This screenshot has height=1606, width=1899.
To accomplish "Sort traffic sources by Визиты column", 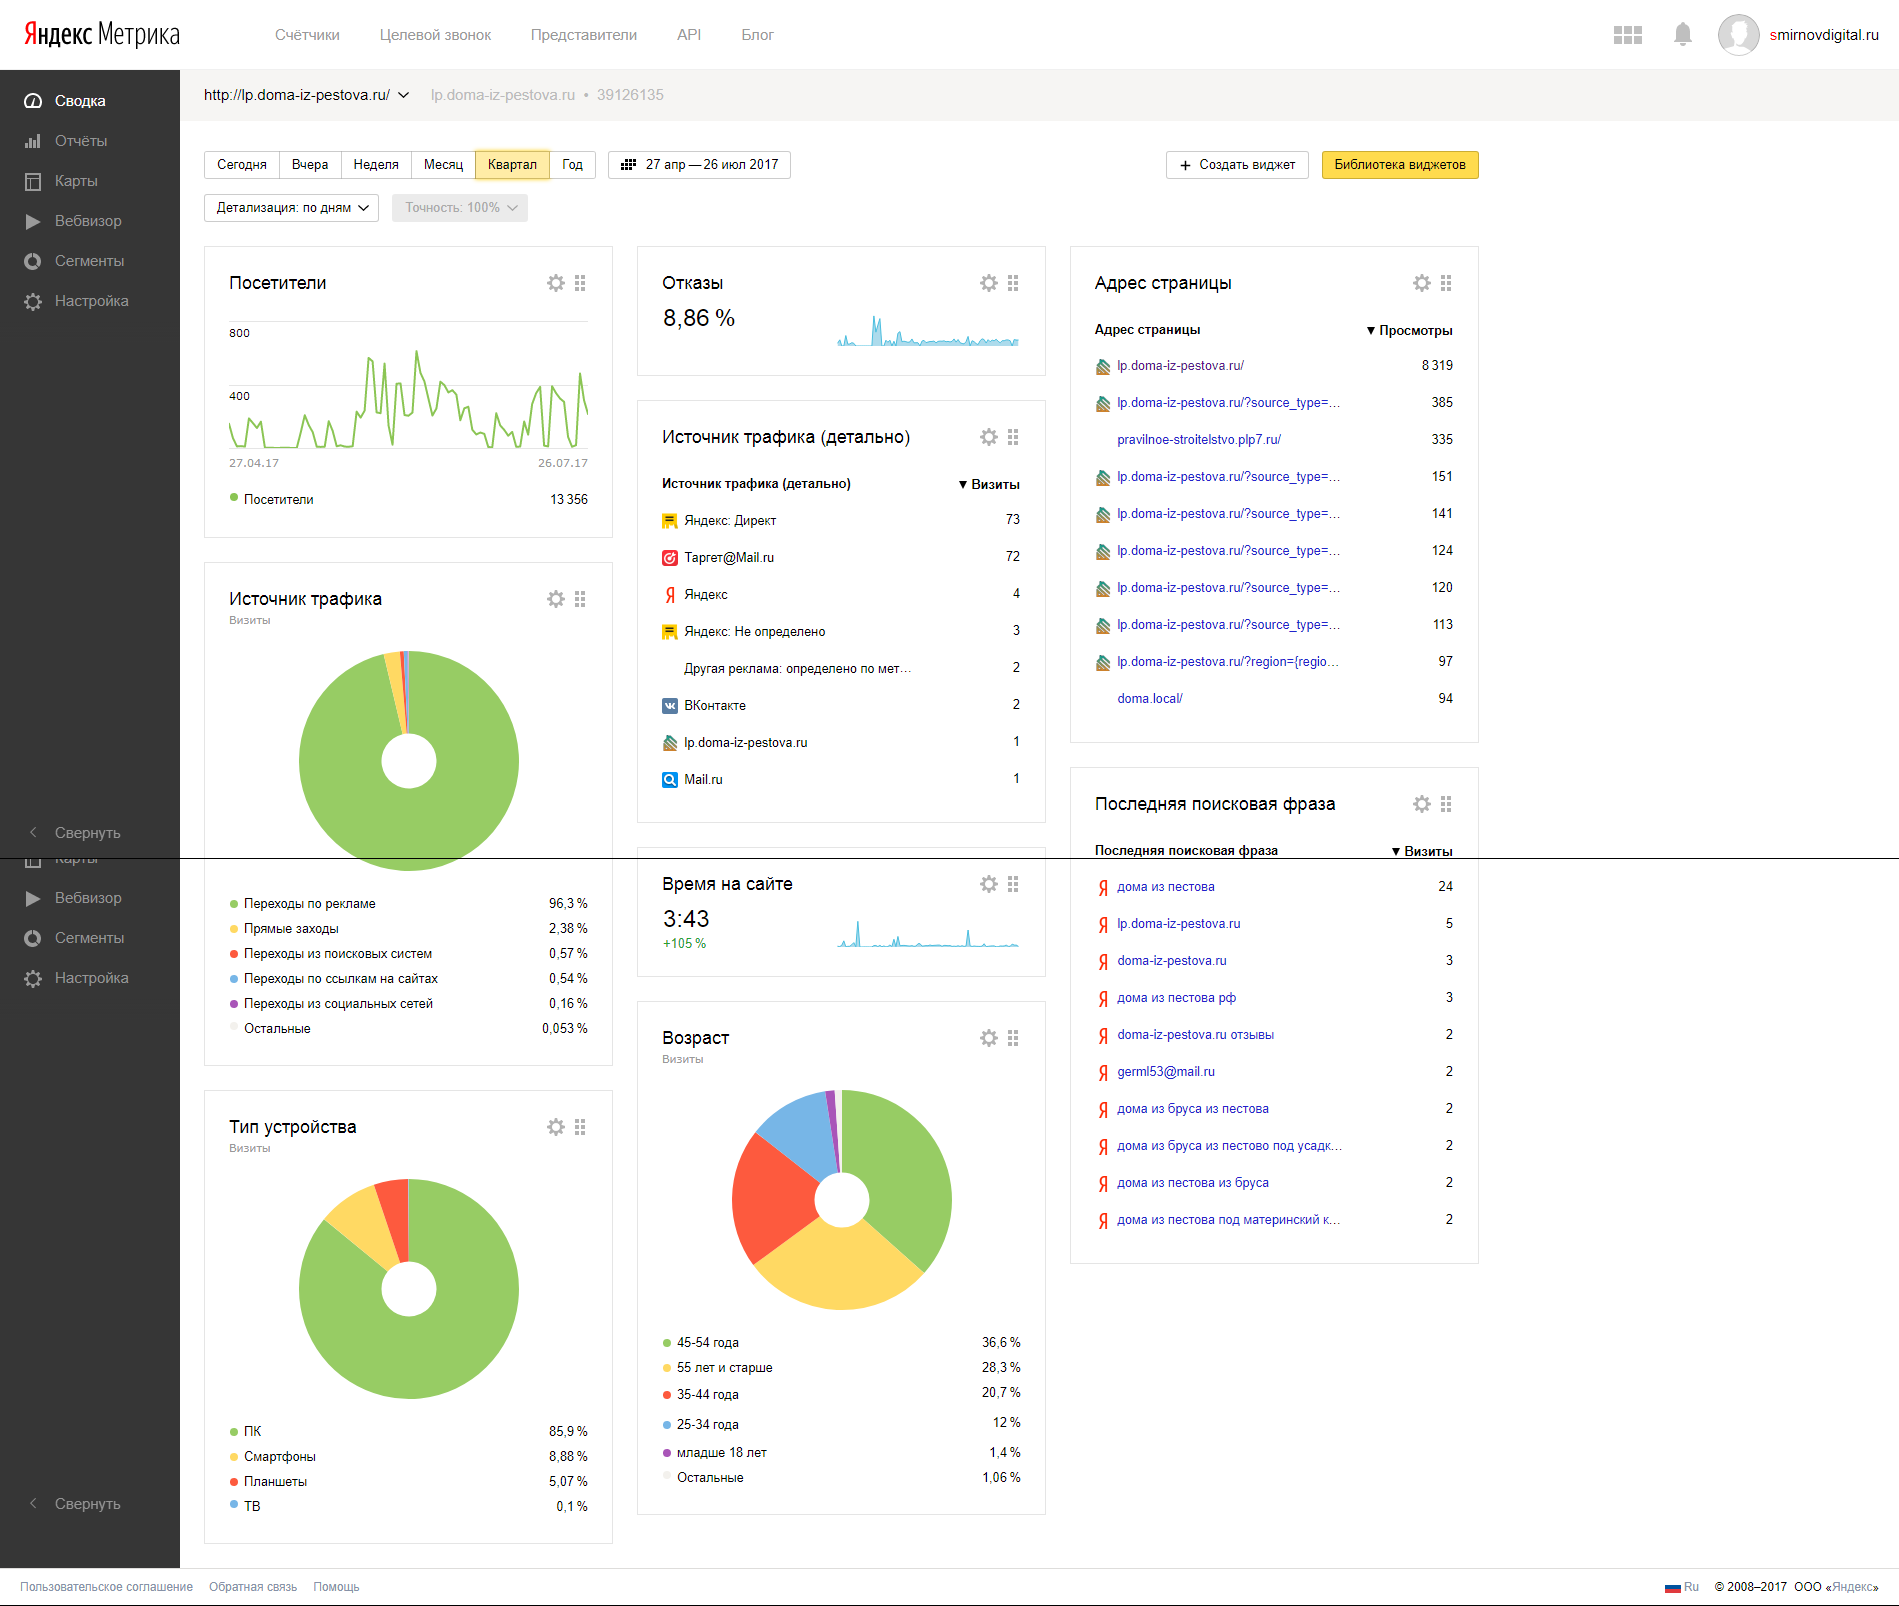I will 989,484.
